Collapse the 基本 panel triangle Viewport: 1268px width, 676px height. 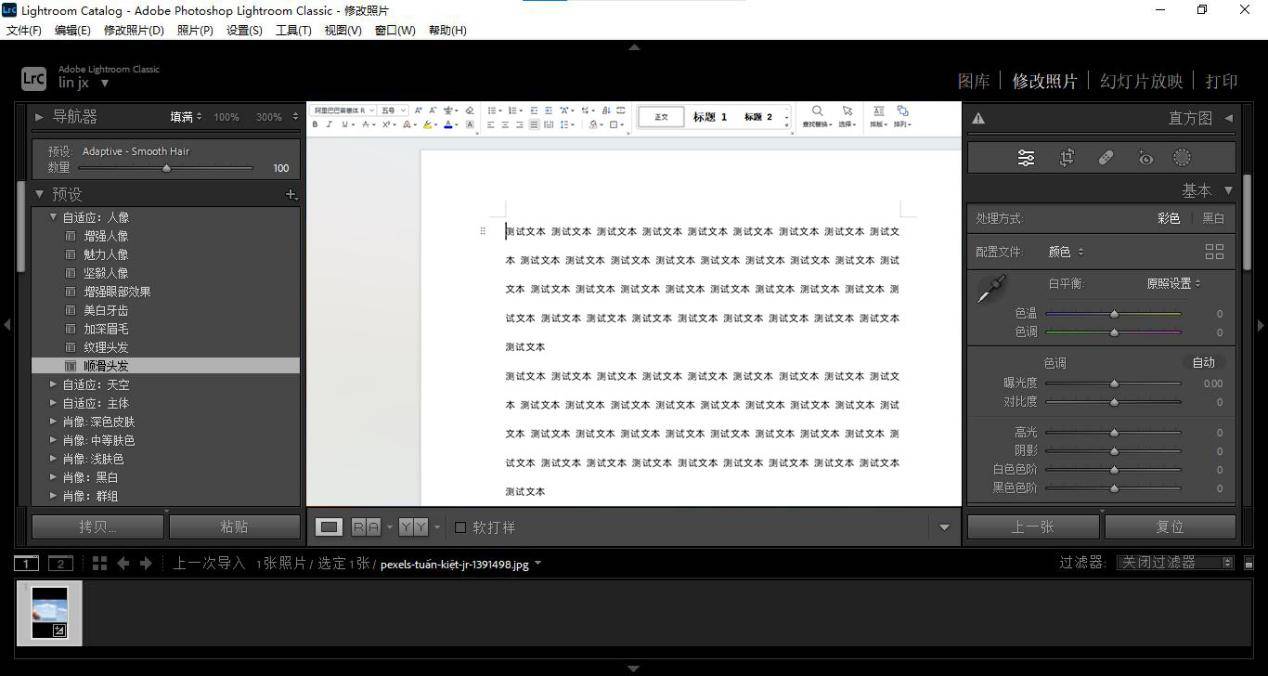pos(1228,190)
